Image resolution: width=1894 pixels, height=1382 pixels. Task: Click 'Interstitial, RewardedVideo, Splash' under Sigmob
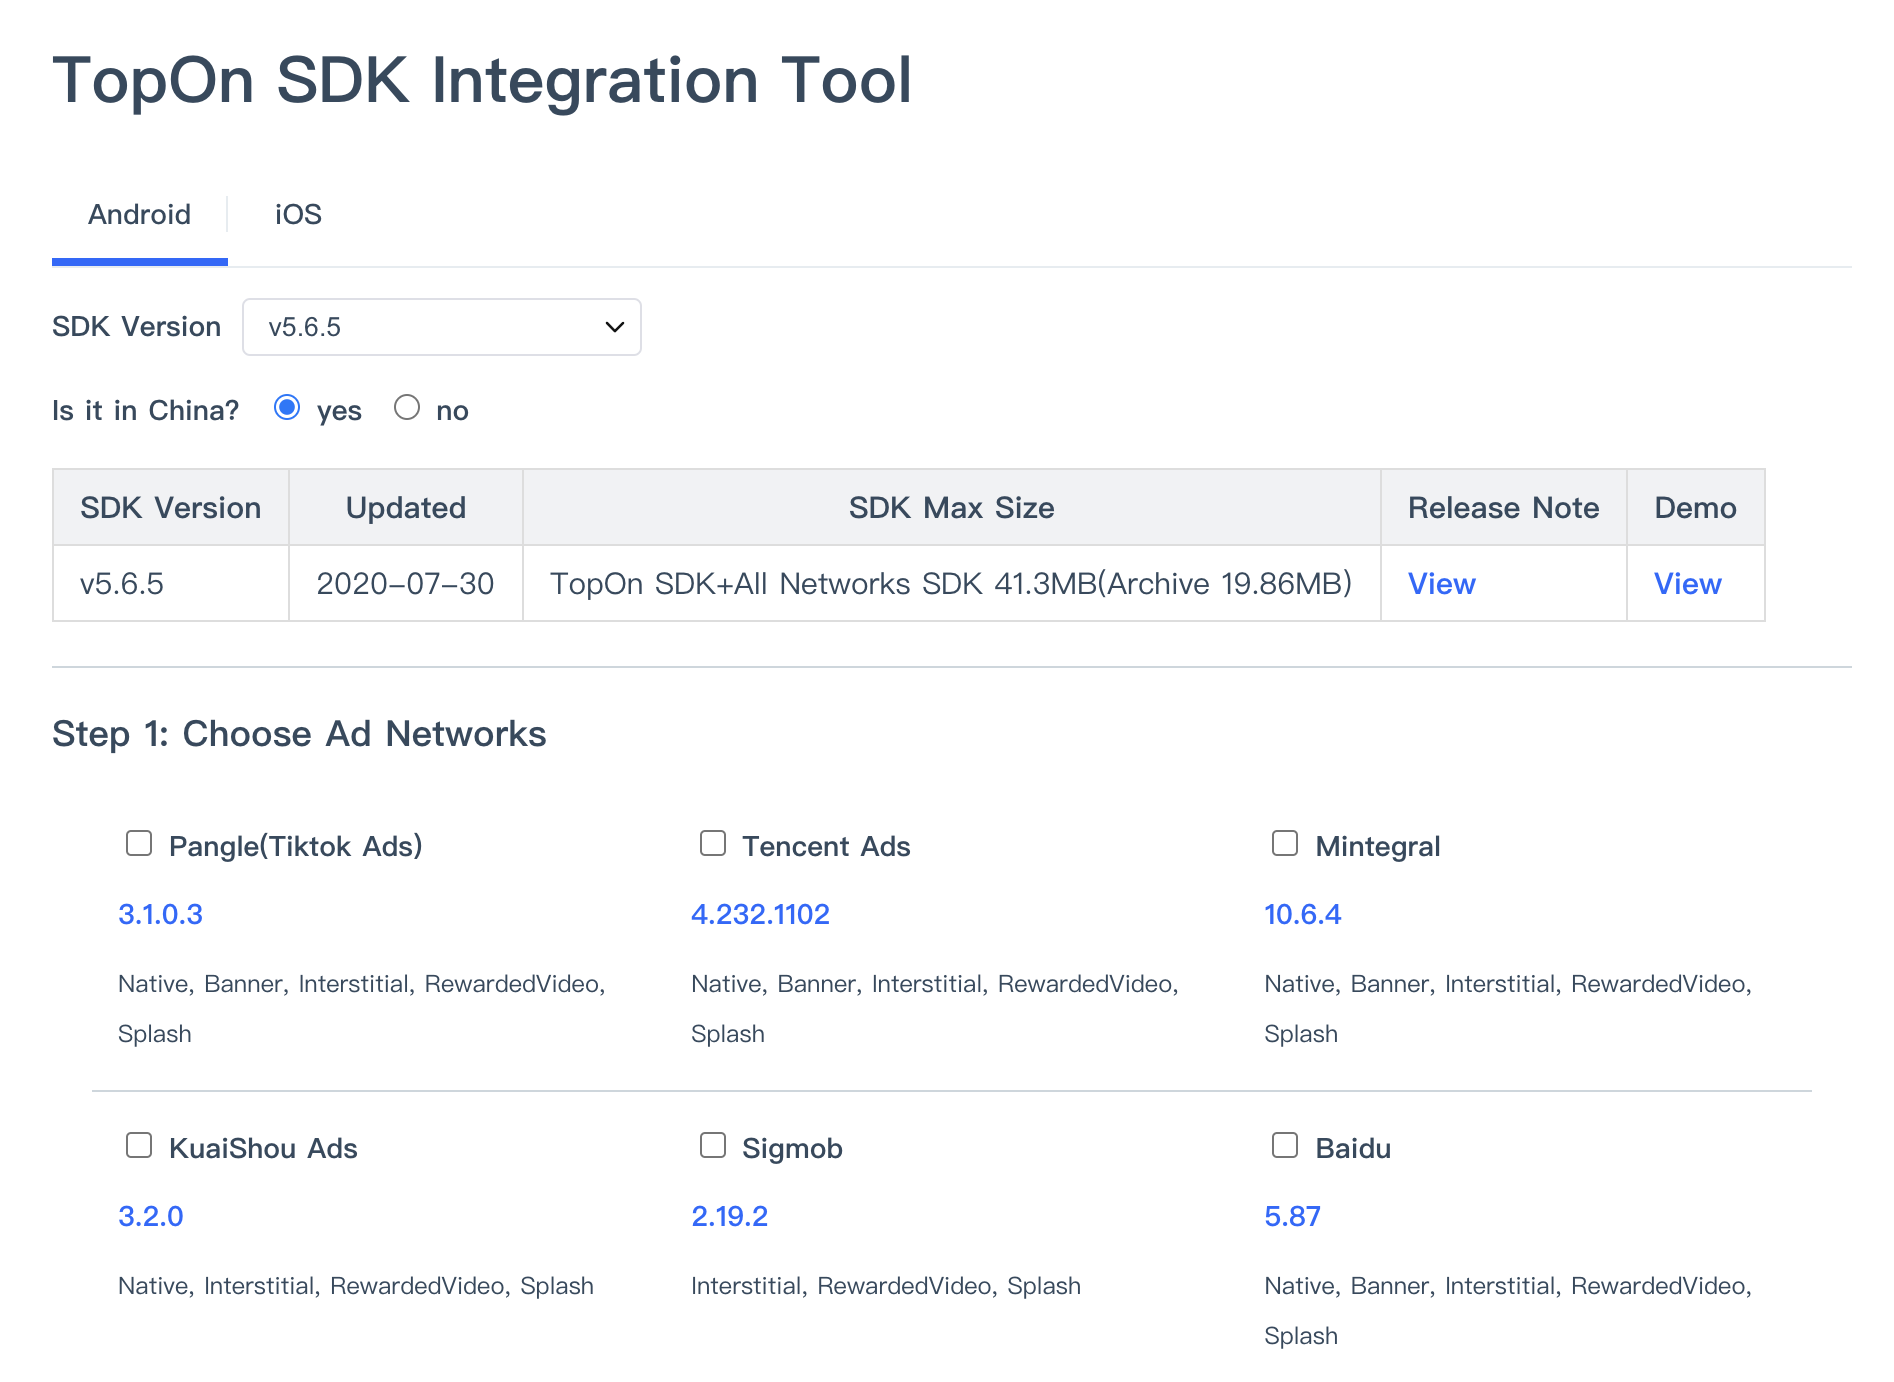coord(886,1286)
